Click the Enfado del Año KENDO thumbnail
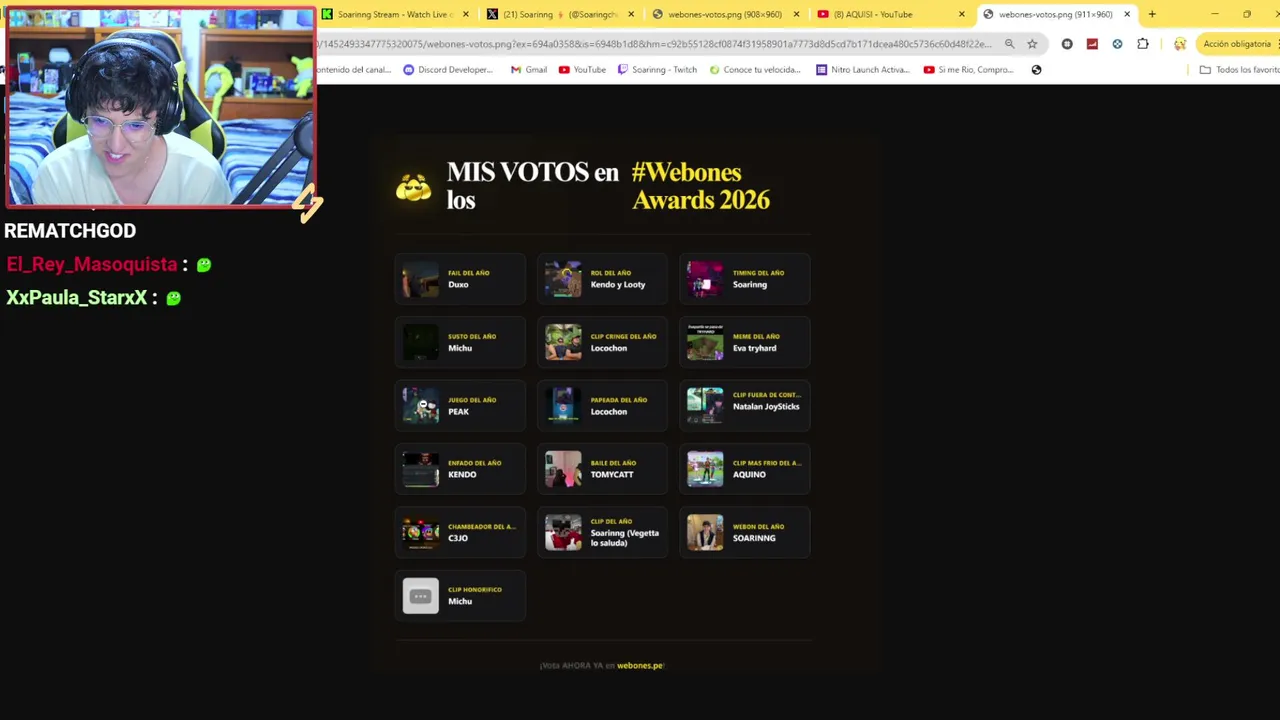The height and width of the screenshot is (720, 1280). [420, 469]
